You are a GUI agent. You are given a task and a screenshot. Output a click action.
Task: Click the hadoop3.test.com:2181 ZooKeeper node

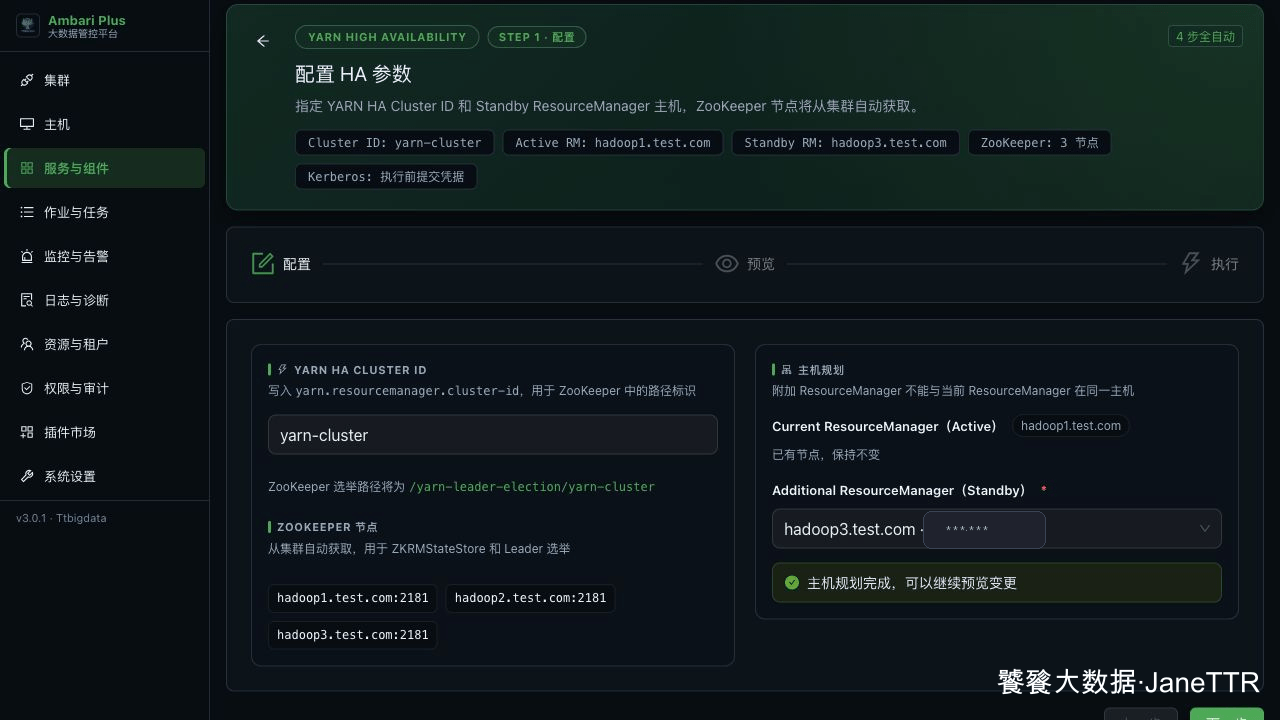(x=353, y=635)
